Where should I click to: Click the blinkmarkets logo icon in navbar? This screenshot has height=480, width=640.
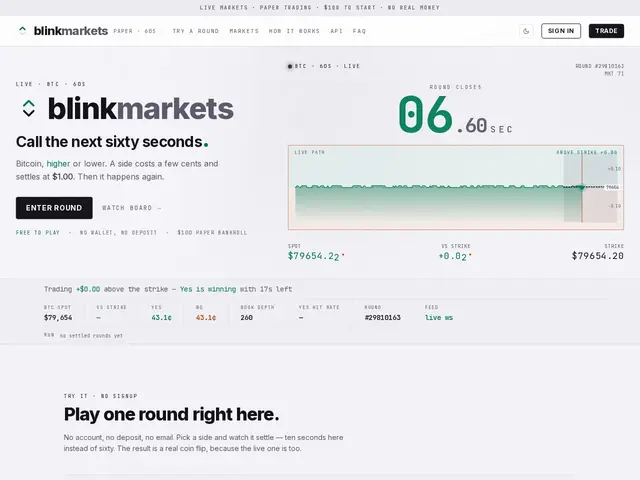[x=22, y=31]
